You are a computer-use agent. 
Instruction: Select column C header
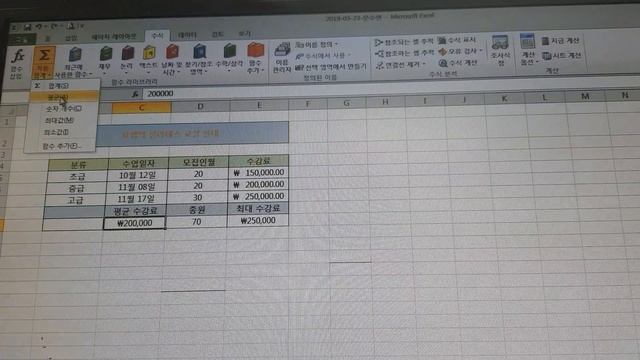point(141,107)
